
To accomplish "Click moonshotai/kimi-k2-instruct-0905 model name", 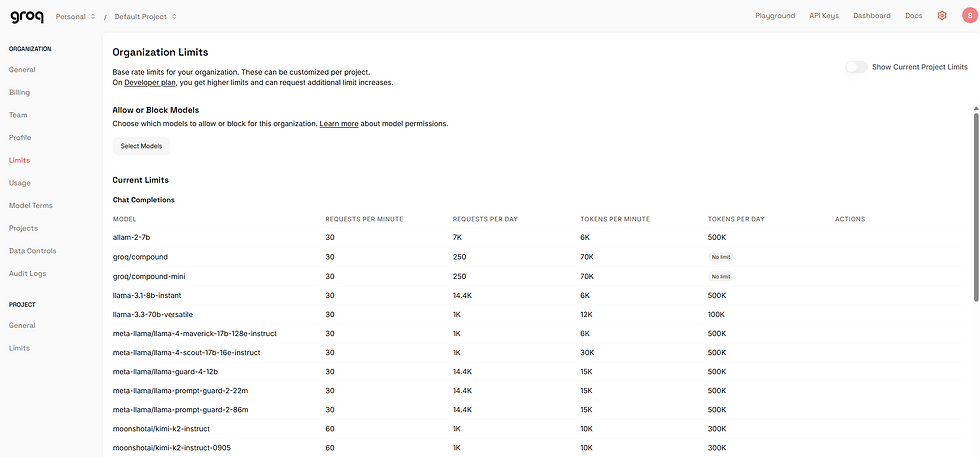I will pos(172,448).
